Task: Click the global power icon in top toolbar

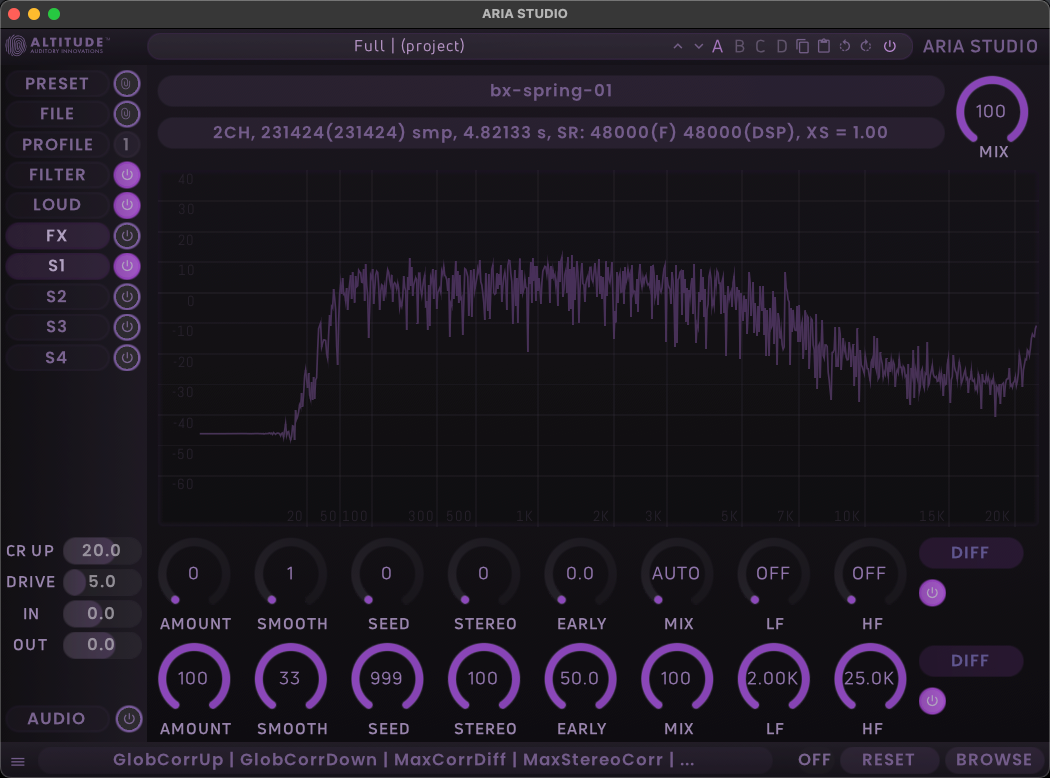Action: pyautogui.click(x=889, y=46)
